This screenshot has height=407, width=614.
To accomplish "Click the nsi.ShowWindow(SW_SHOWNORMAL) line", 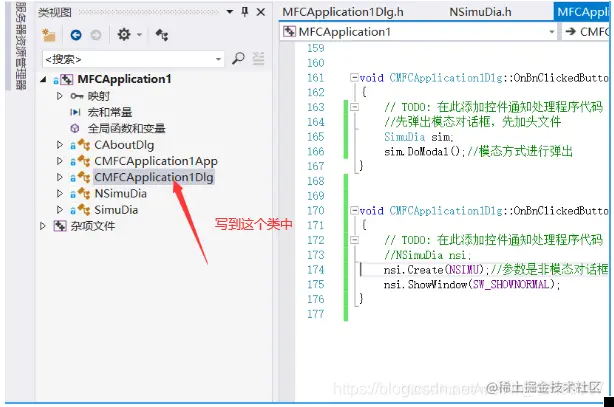I will point(472,284).
